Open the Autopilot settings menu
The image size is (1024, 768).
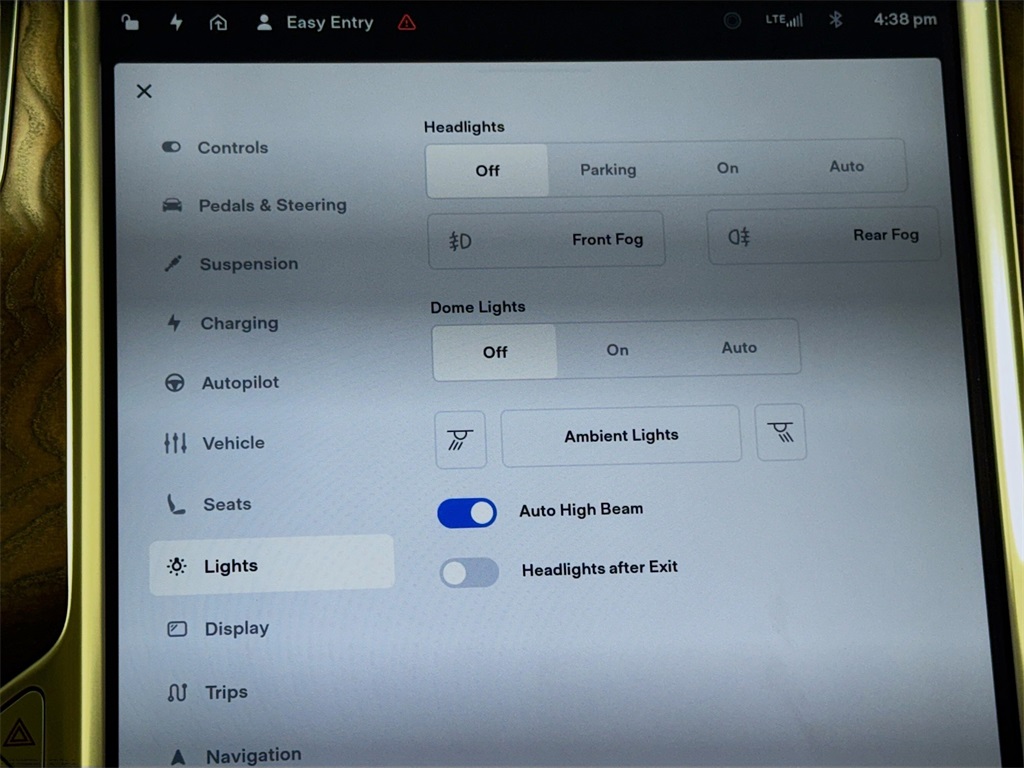coord(240,383)
